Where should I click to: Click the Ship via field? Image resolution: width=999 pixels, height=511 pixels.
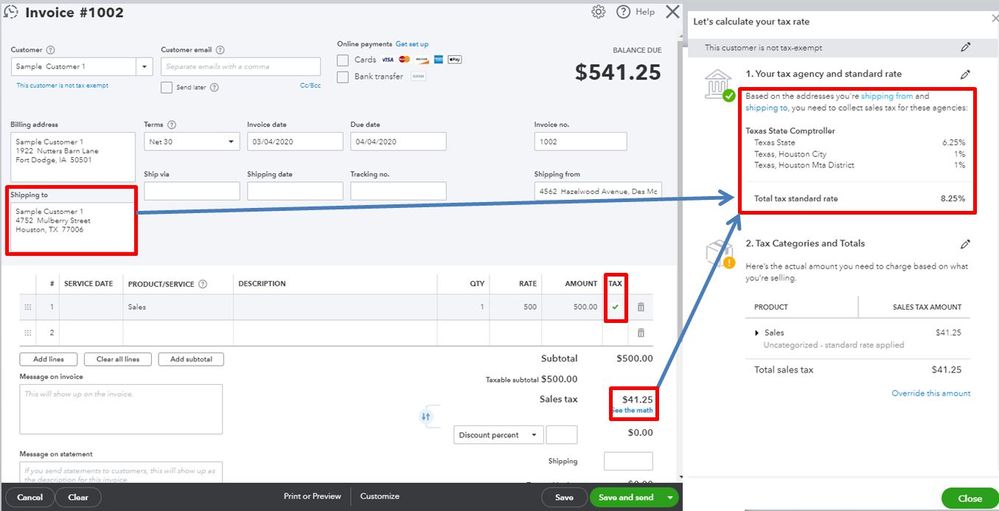pyautogui.click(x=192, y=191)
